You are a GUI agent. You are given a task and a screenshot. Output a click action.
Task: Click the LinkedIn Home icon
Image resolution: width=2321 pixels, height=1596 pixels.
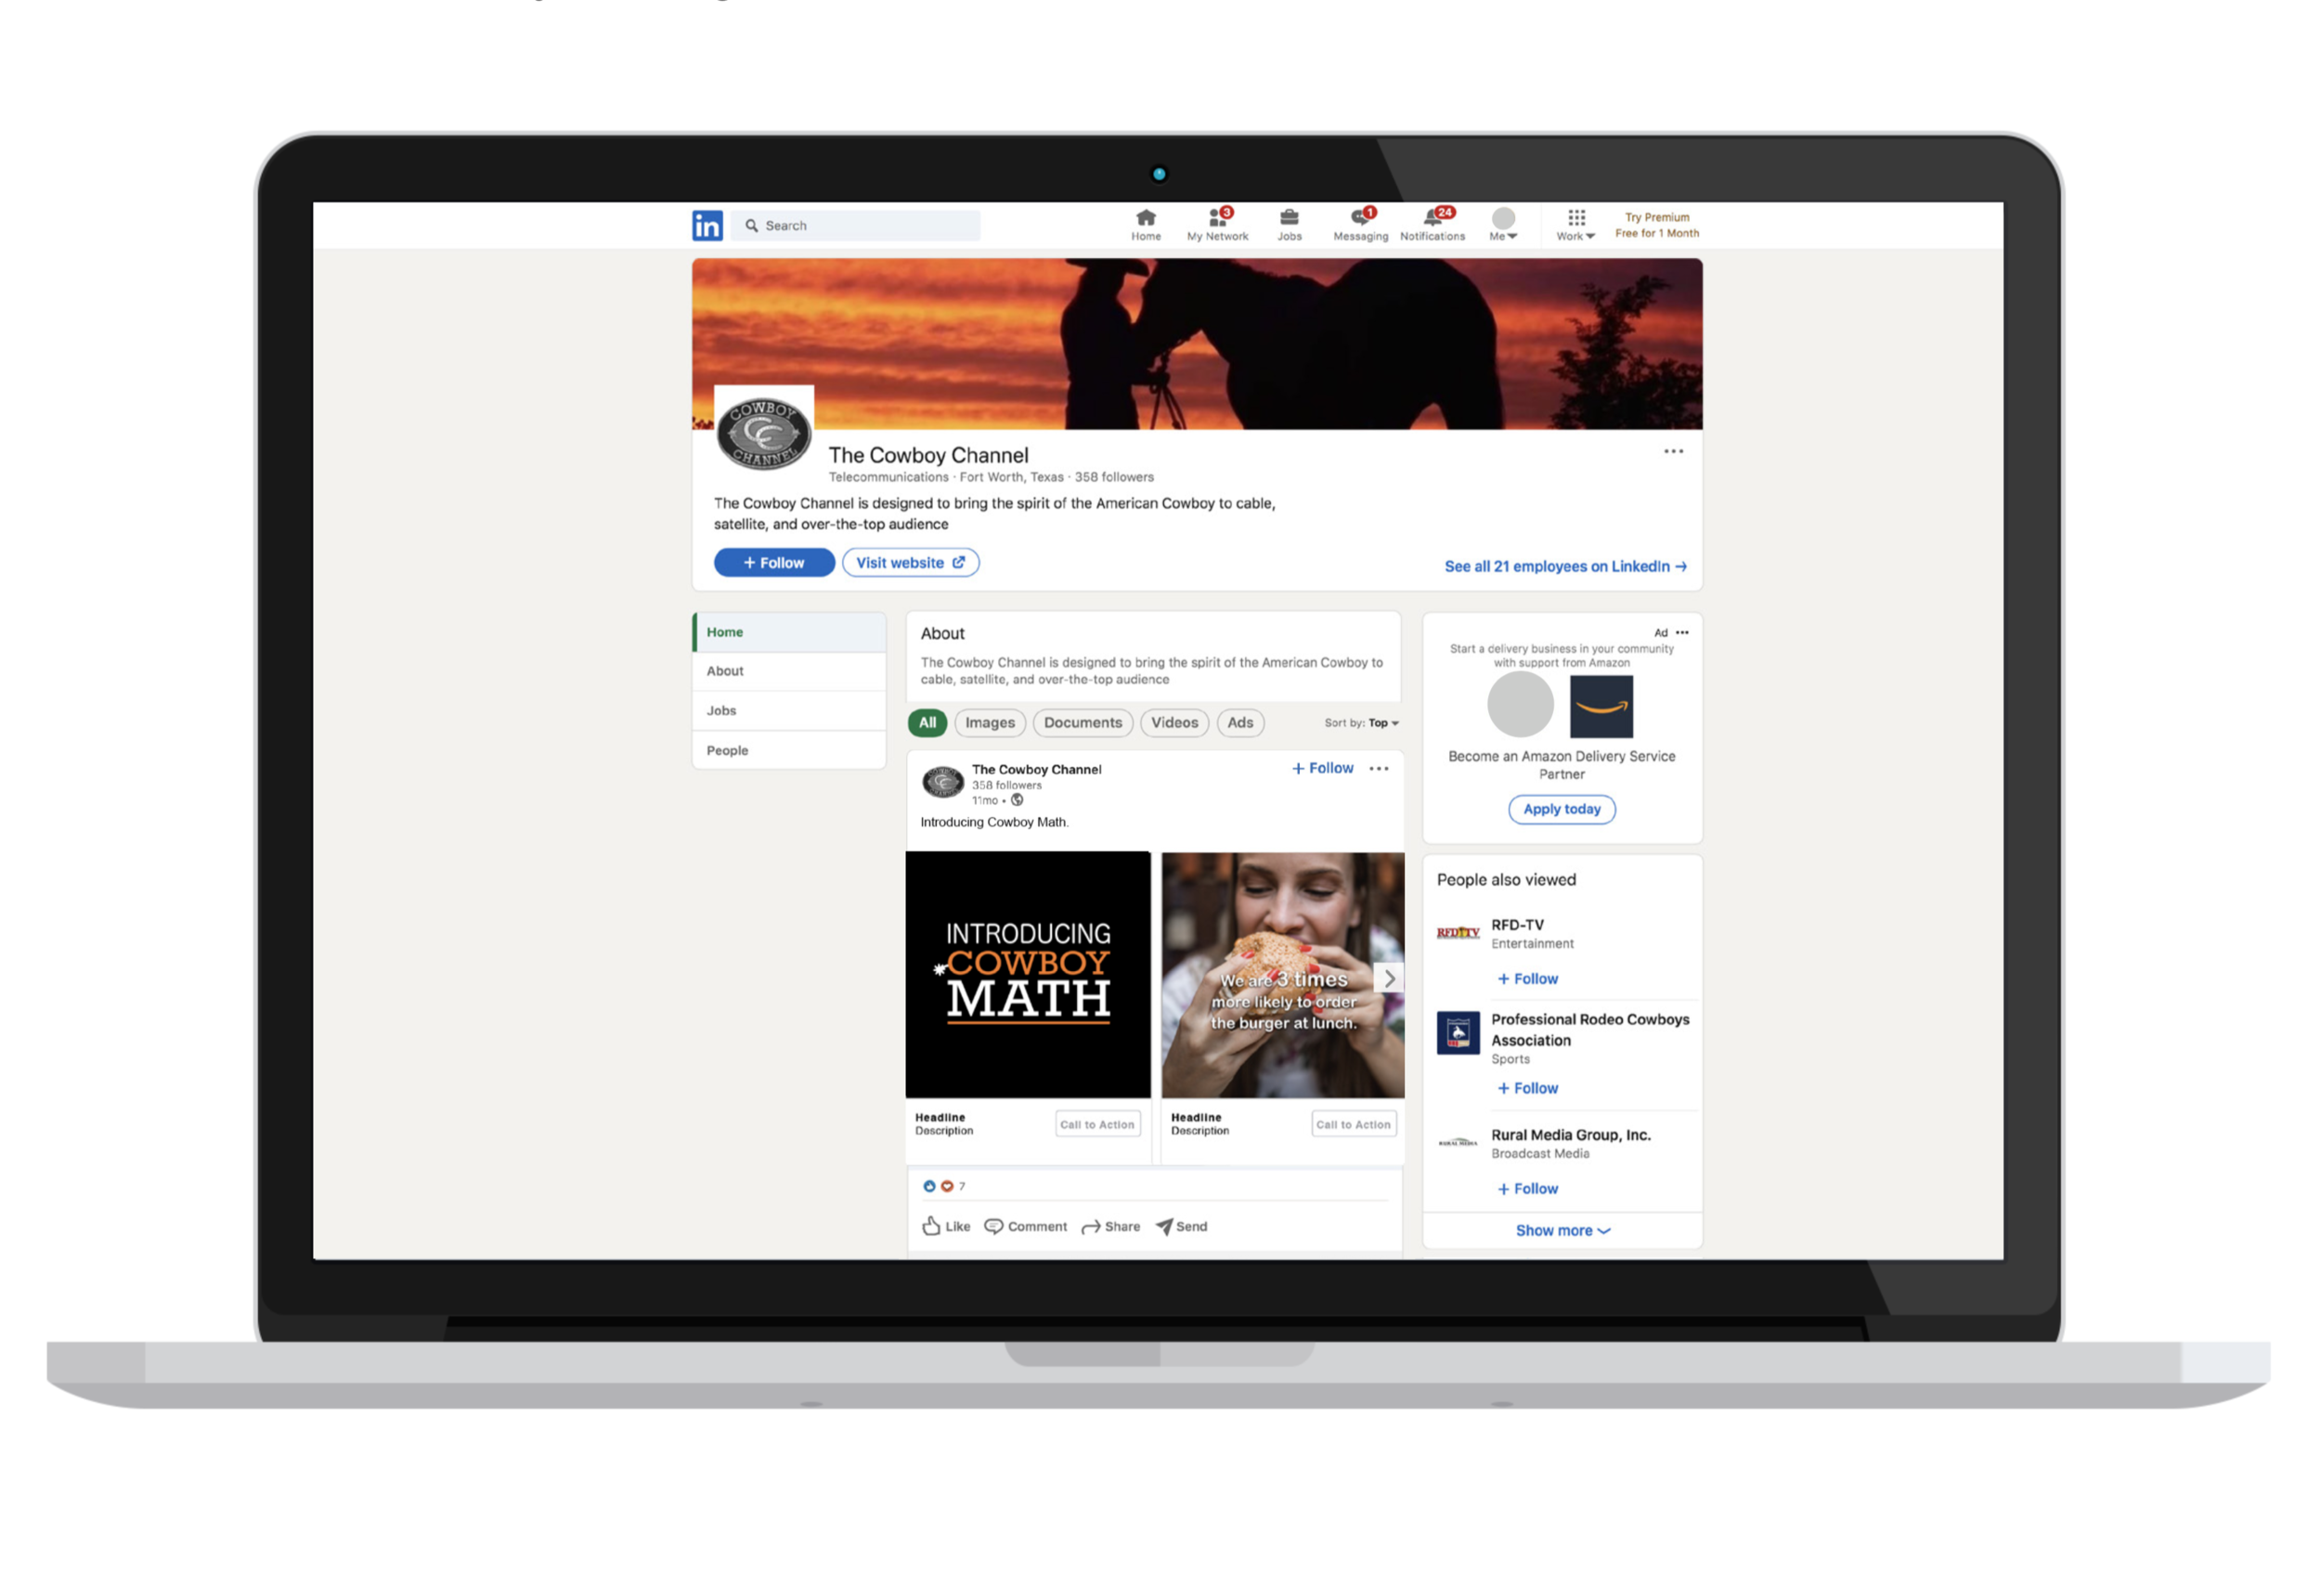click(1146, 223)
